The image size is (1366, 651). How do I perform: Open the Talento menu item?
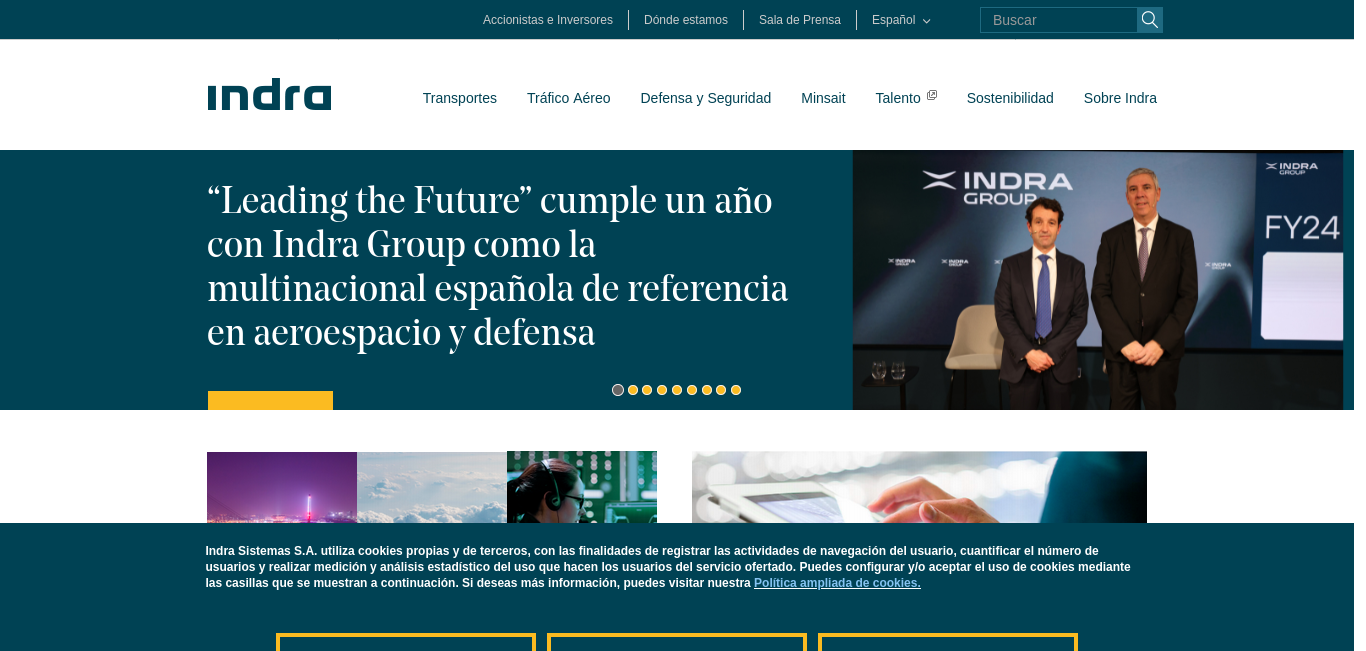click(x=898, y=98)
